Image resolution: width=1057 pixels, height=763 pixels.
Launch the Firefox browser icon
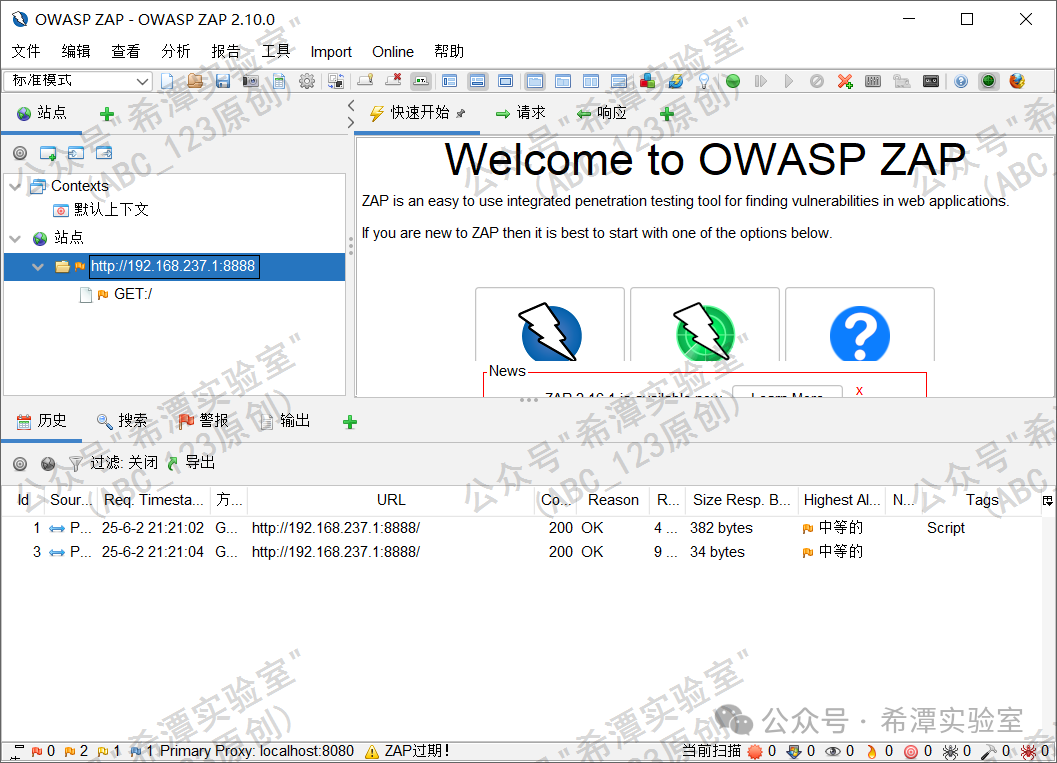(x=1017, y=82)
